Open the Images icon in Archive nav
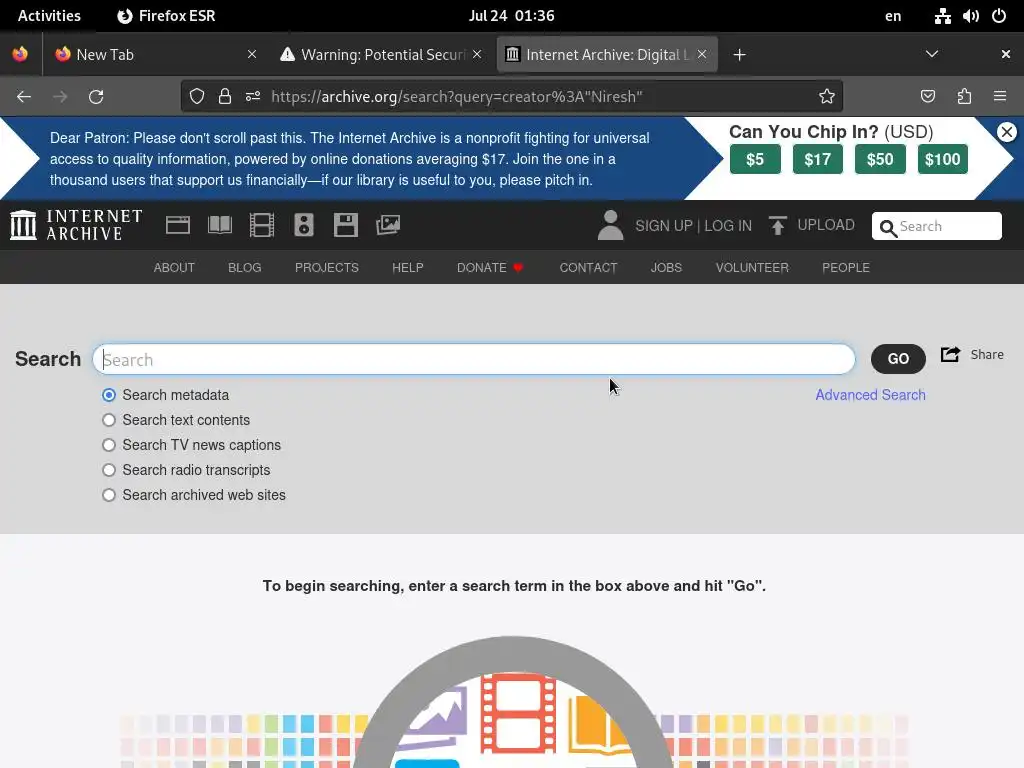The height and width of the screenshot is (768, 1024). click(388, 225)
